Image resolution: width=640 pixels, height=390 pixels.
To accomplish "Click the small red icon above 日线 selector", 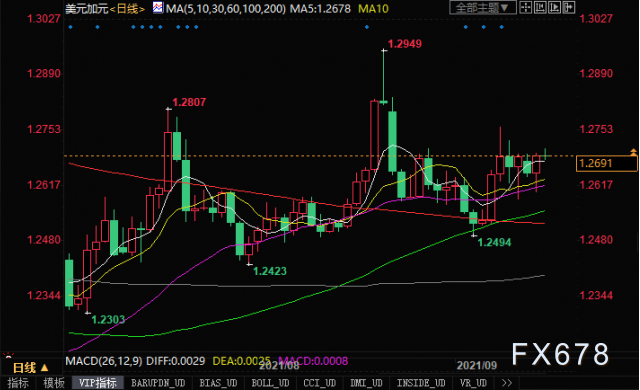I will pyautogui.click(x=8, y=355).
